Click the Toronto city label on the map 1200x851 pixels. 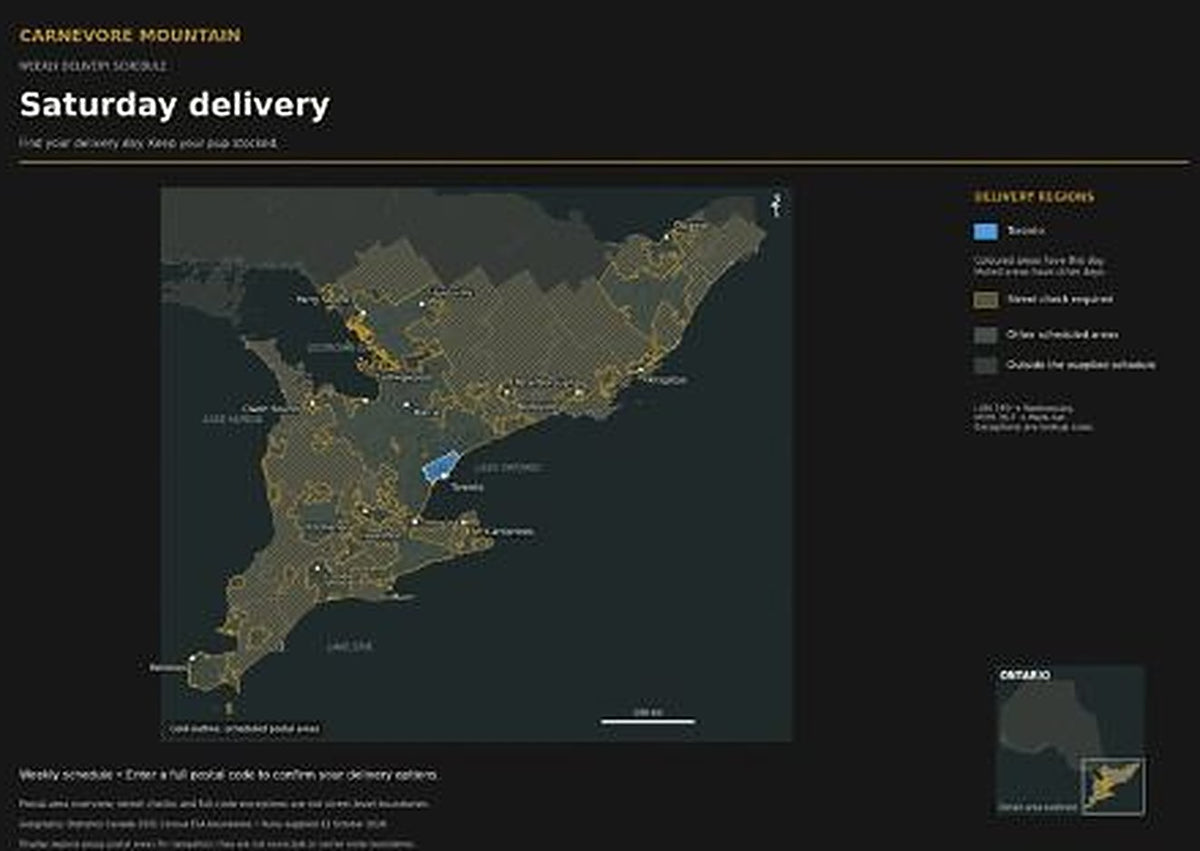pos(467,487)
